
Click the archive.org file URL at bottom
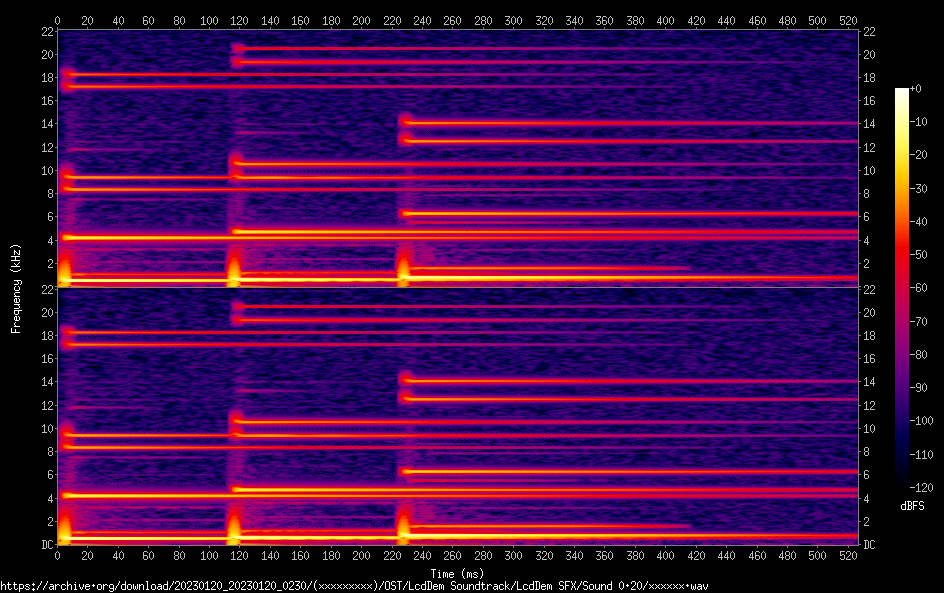[354, 586]
